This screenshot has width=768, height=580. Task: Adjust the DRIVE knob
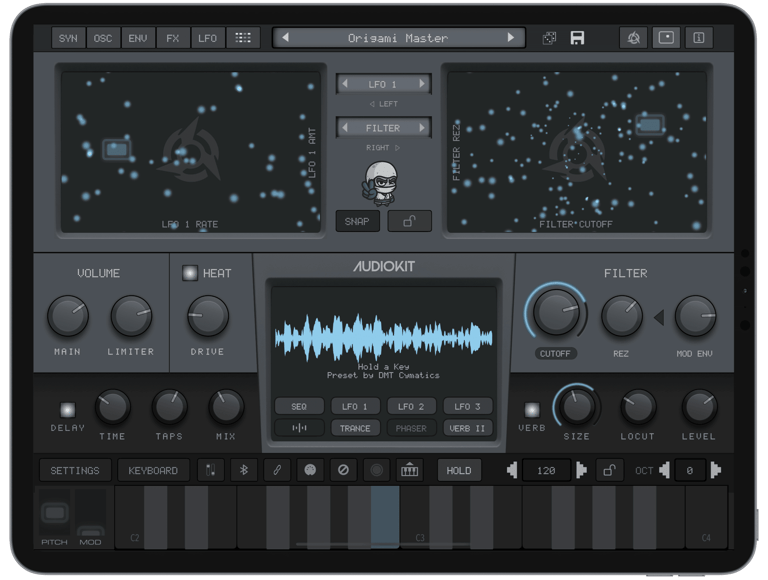coord(208,316)
